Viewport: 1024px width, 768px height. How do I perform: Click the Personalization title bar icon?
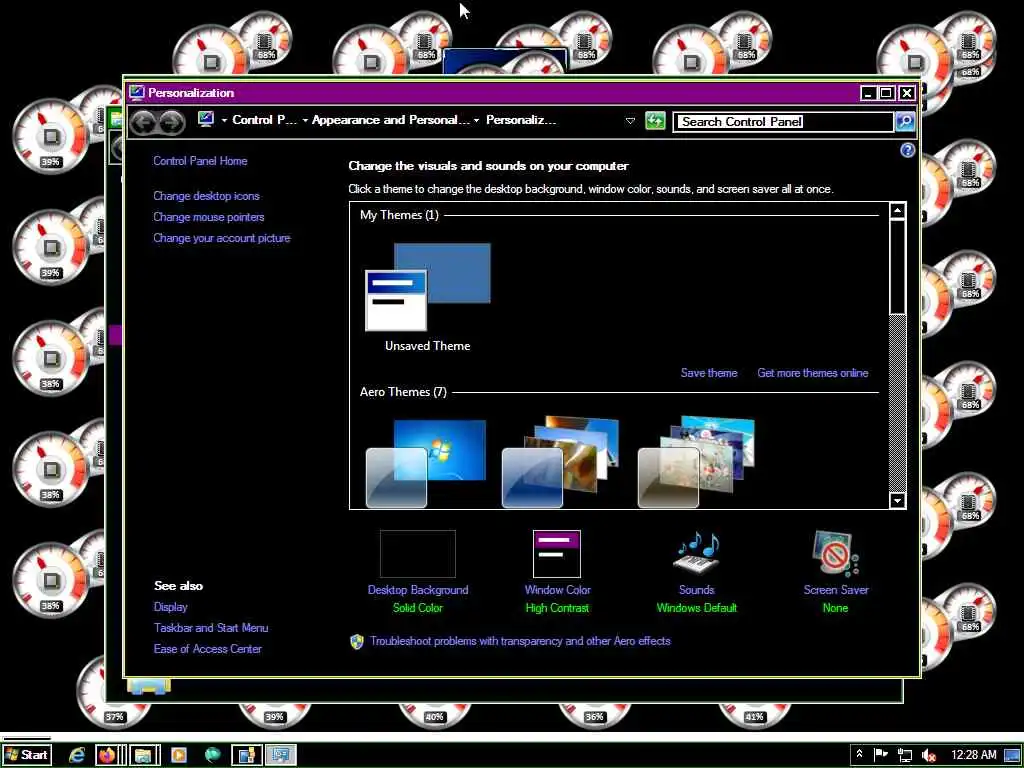click(136, 93)
